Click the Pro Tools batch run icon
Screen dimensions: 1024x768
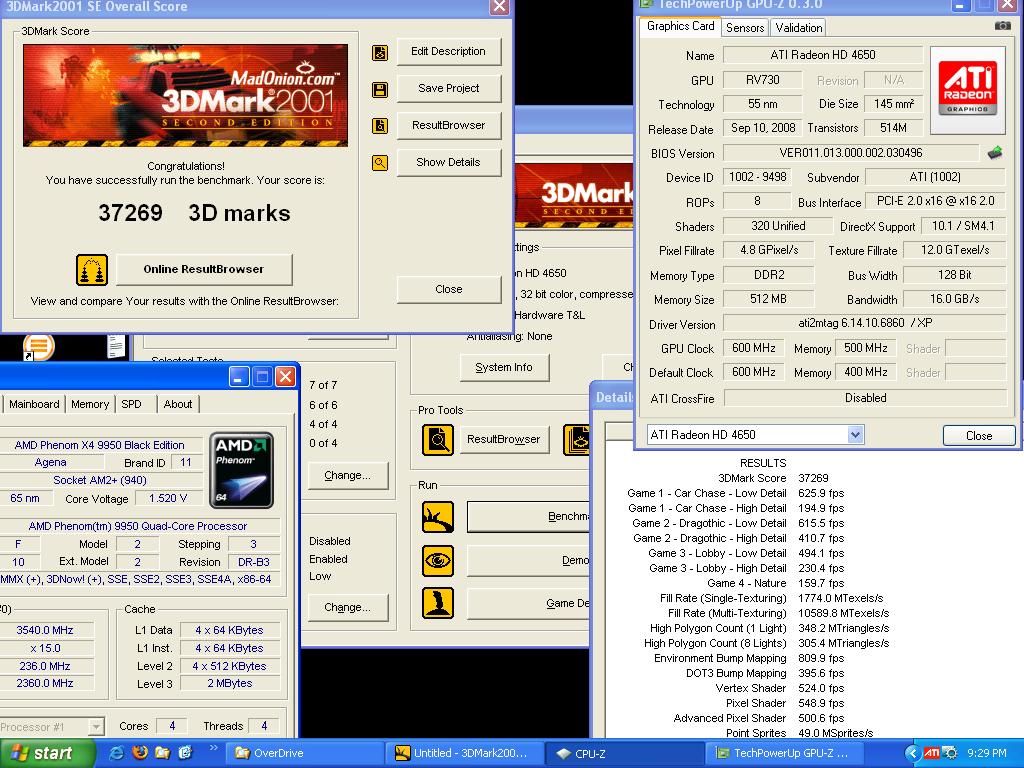(x=577, y=440)
